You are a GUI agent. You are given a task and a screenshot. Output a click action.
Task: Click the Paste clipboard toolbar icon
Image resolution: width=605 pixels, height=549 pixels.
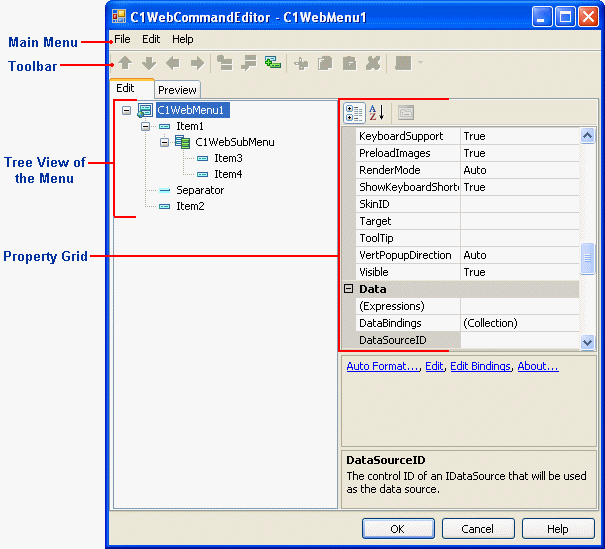click(350, 63)
